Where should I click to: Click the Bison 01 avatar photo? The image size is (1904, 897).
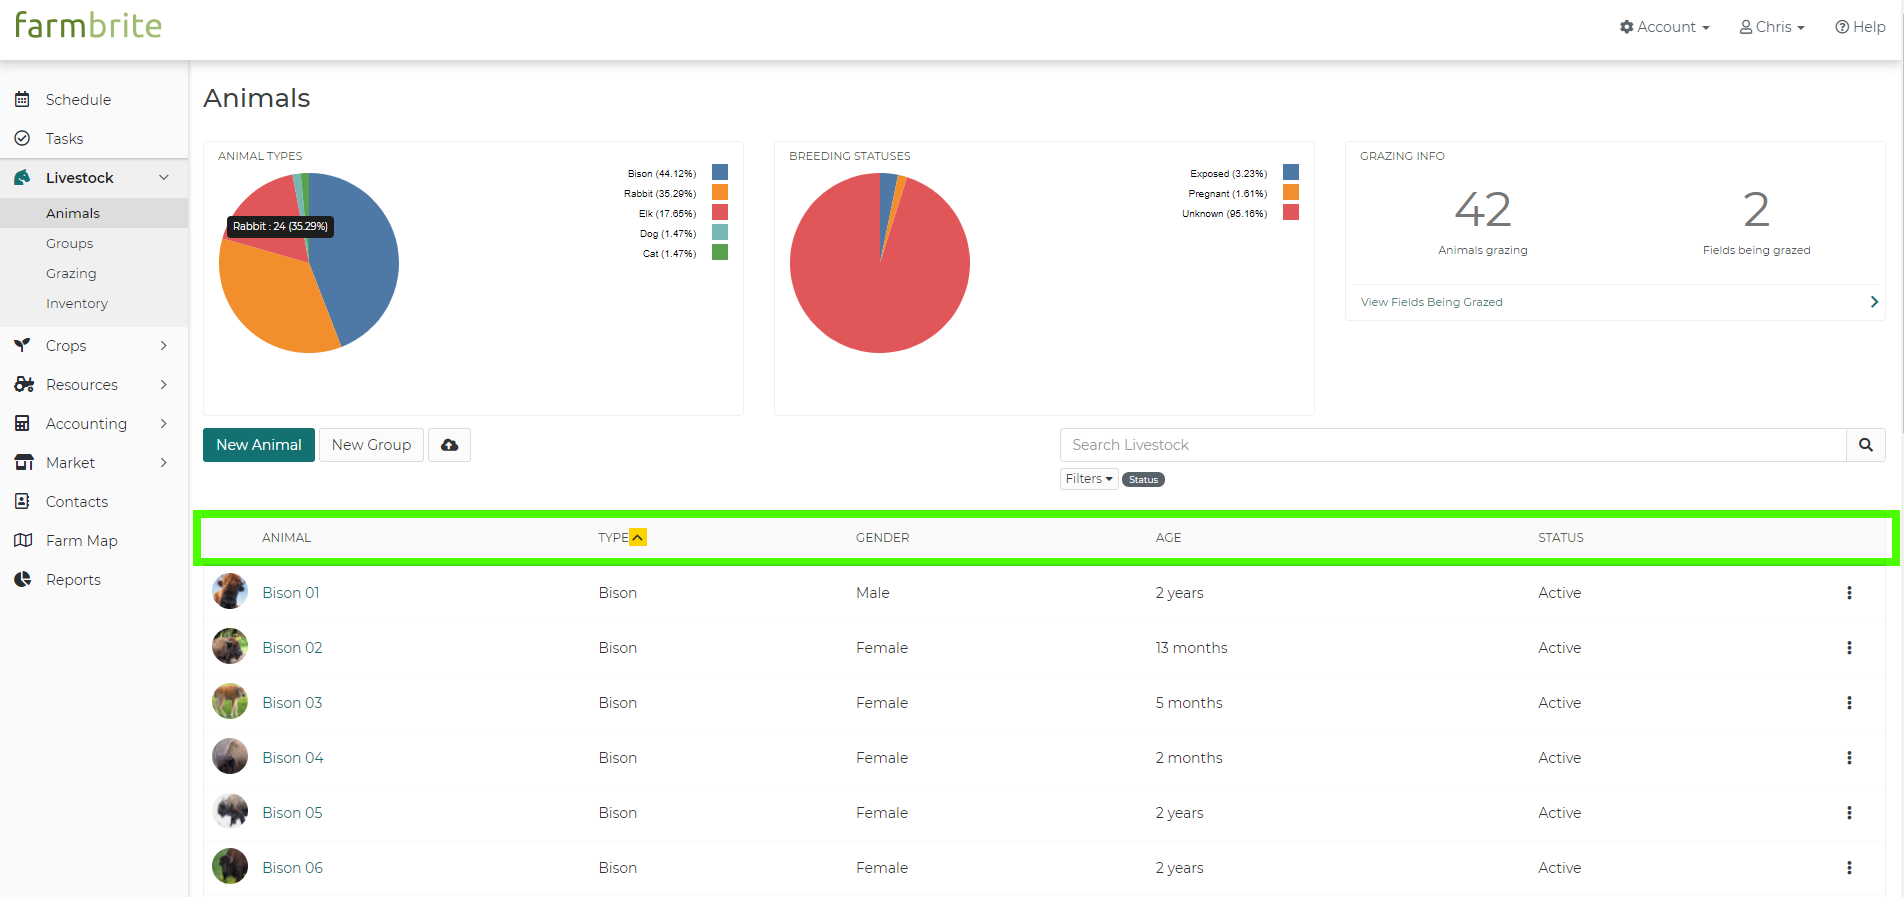(x=230, y=591)
